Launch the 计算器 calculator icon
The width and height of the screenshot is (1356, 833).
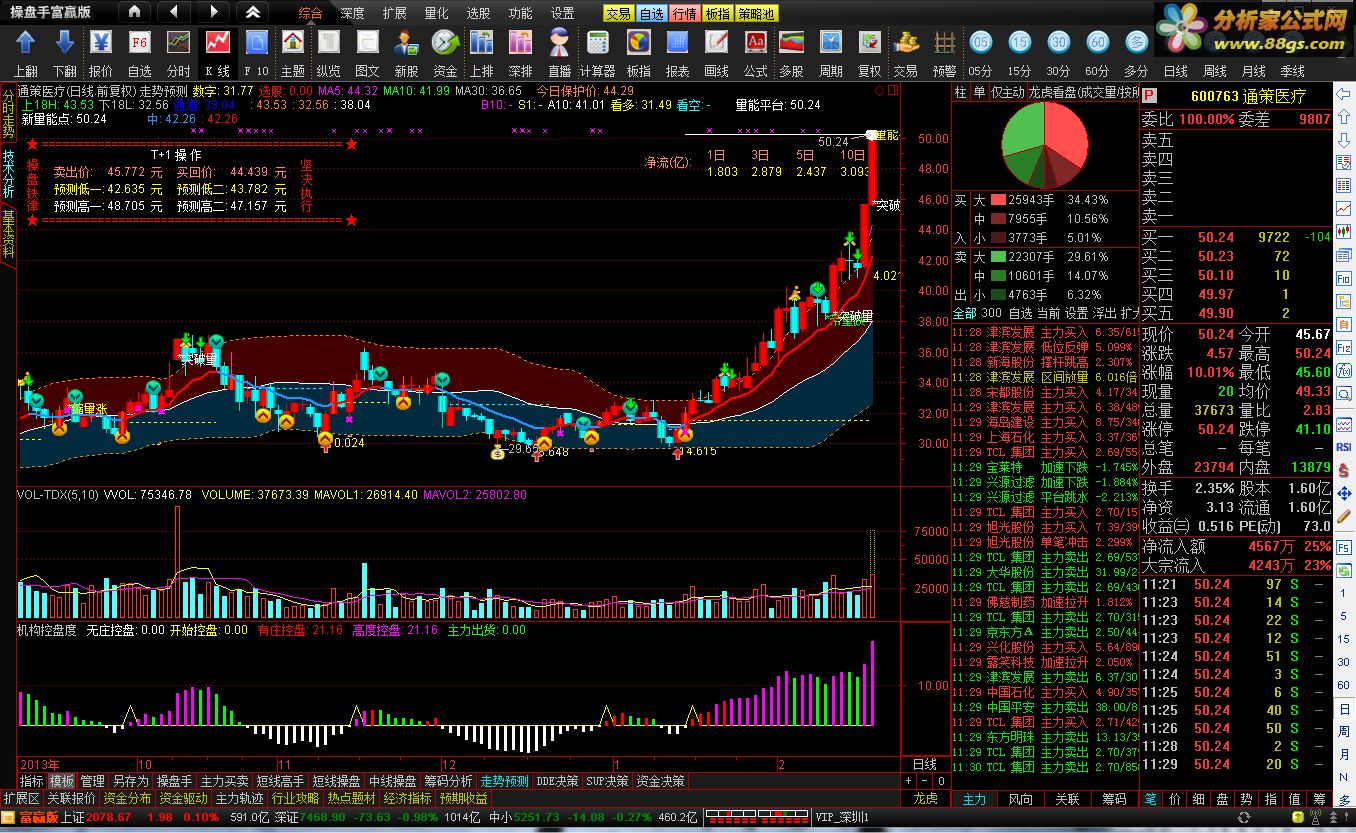(x=597, y=43)
